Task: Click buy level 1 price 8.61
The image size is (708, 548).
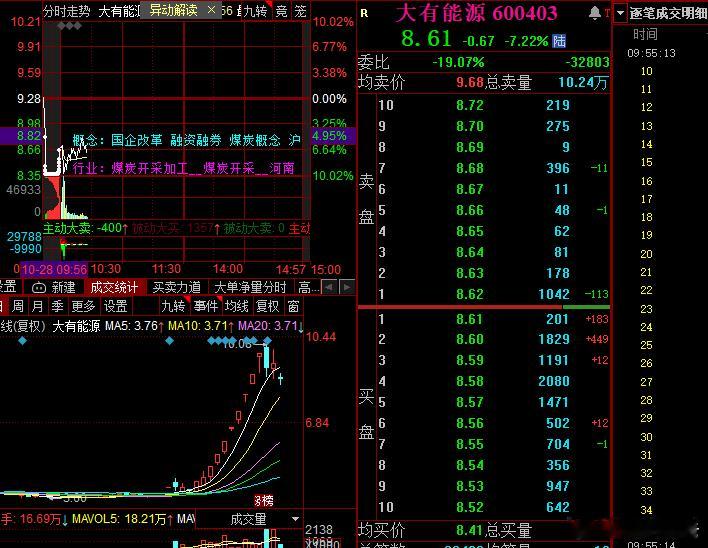Action: point(470,319)
